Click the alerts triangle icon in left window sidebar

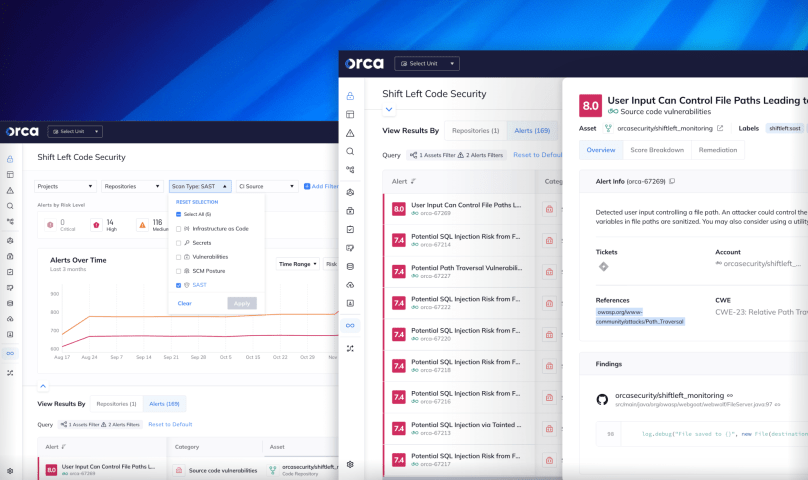(10, 190)
